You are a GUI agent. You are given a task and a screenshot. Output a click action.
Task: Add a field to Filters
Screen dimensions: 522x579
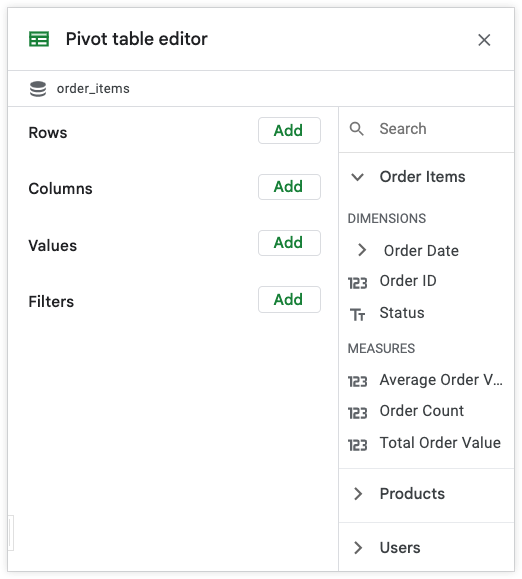click(x=289, y=299)
